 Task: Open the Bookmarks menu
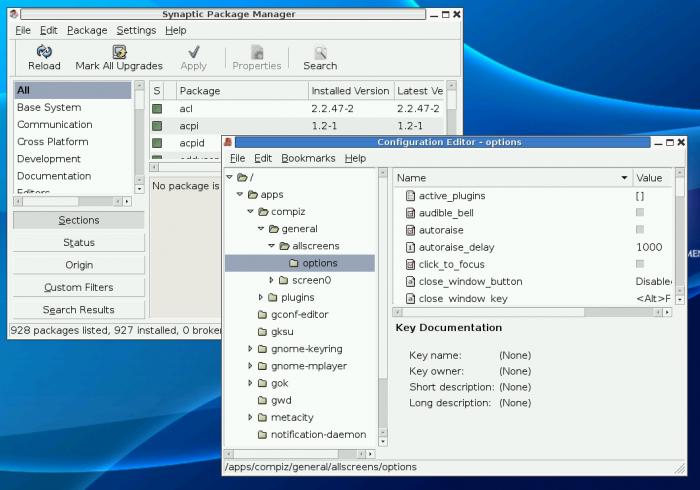pyautogui.click(x=308, y=158)
